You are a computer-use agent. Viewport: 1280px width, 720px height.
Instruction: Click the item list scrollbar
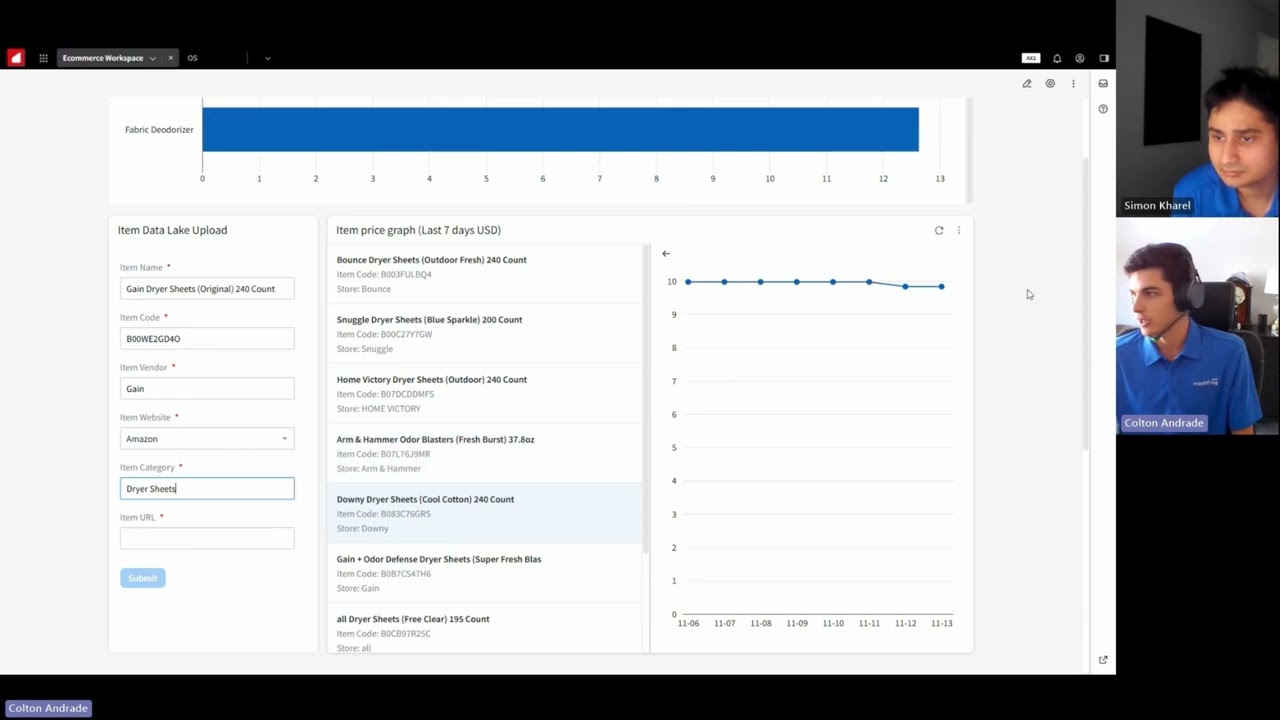(x=645, y=400)
